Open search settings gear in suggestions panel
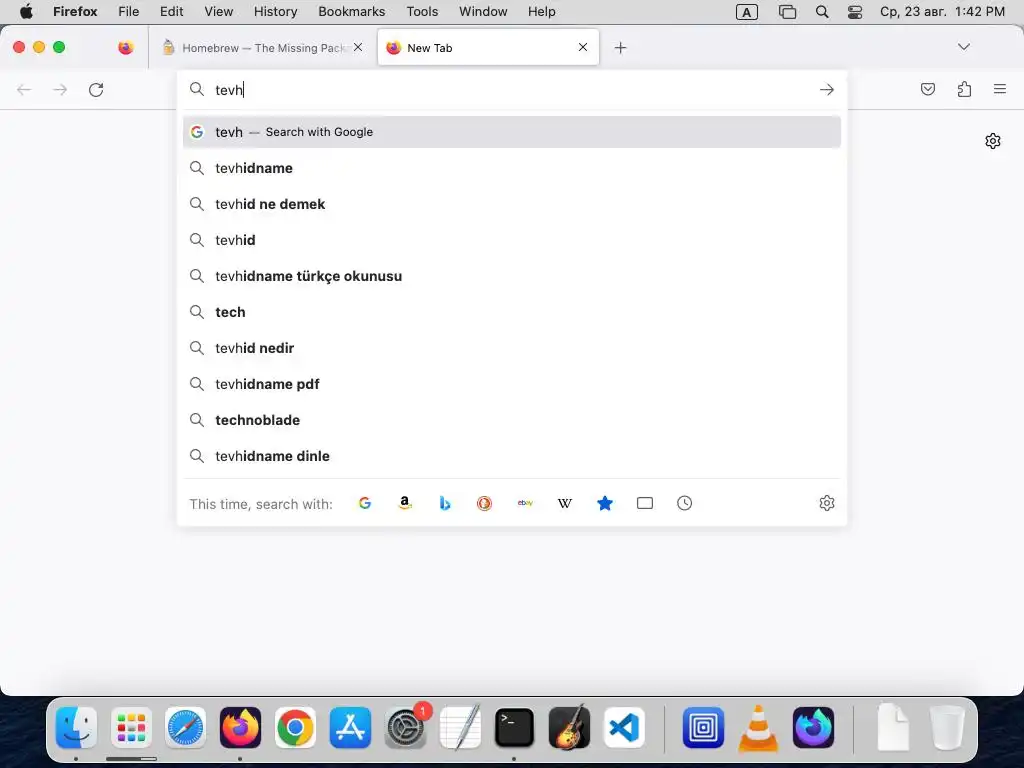 click(x=827, y=503)
